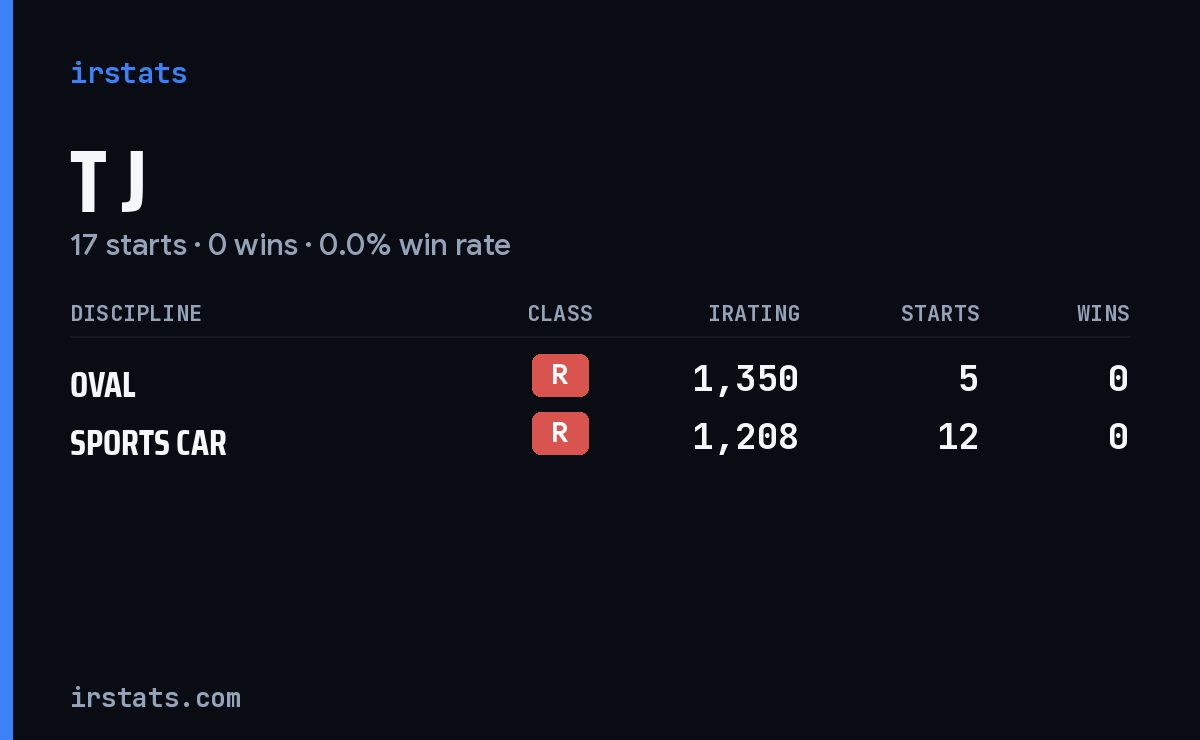Sort by the STARTS column header
The width and height of the screenshot is (1200, 740).
(940, 314)
